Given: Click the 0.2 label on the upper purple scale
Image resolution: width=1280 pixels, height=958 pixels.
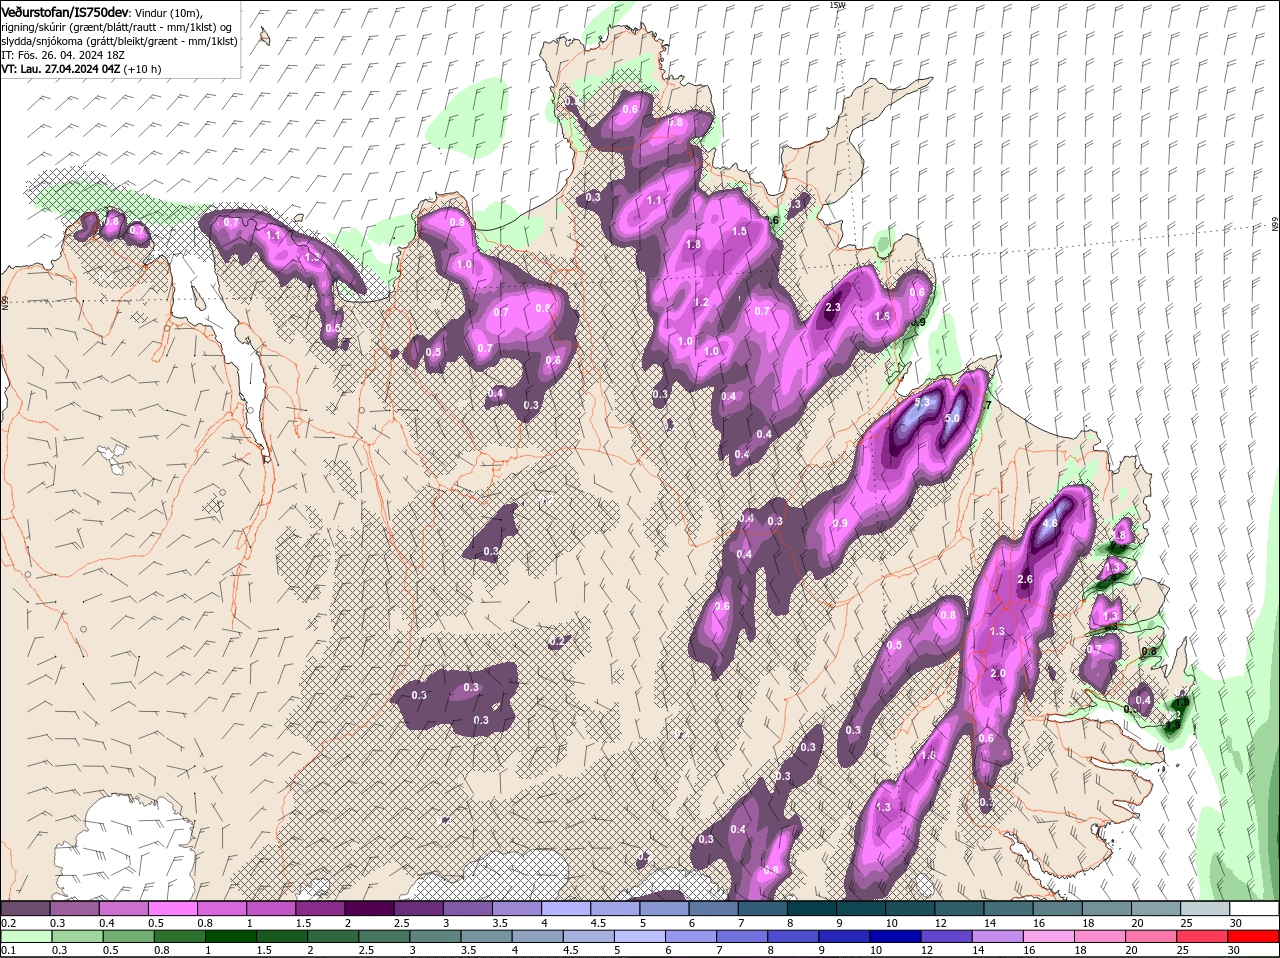Looking at the screenshot, I should click(x=8, y=922).
